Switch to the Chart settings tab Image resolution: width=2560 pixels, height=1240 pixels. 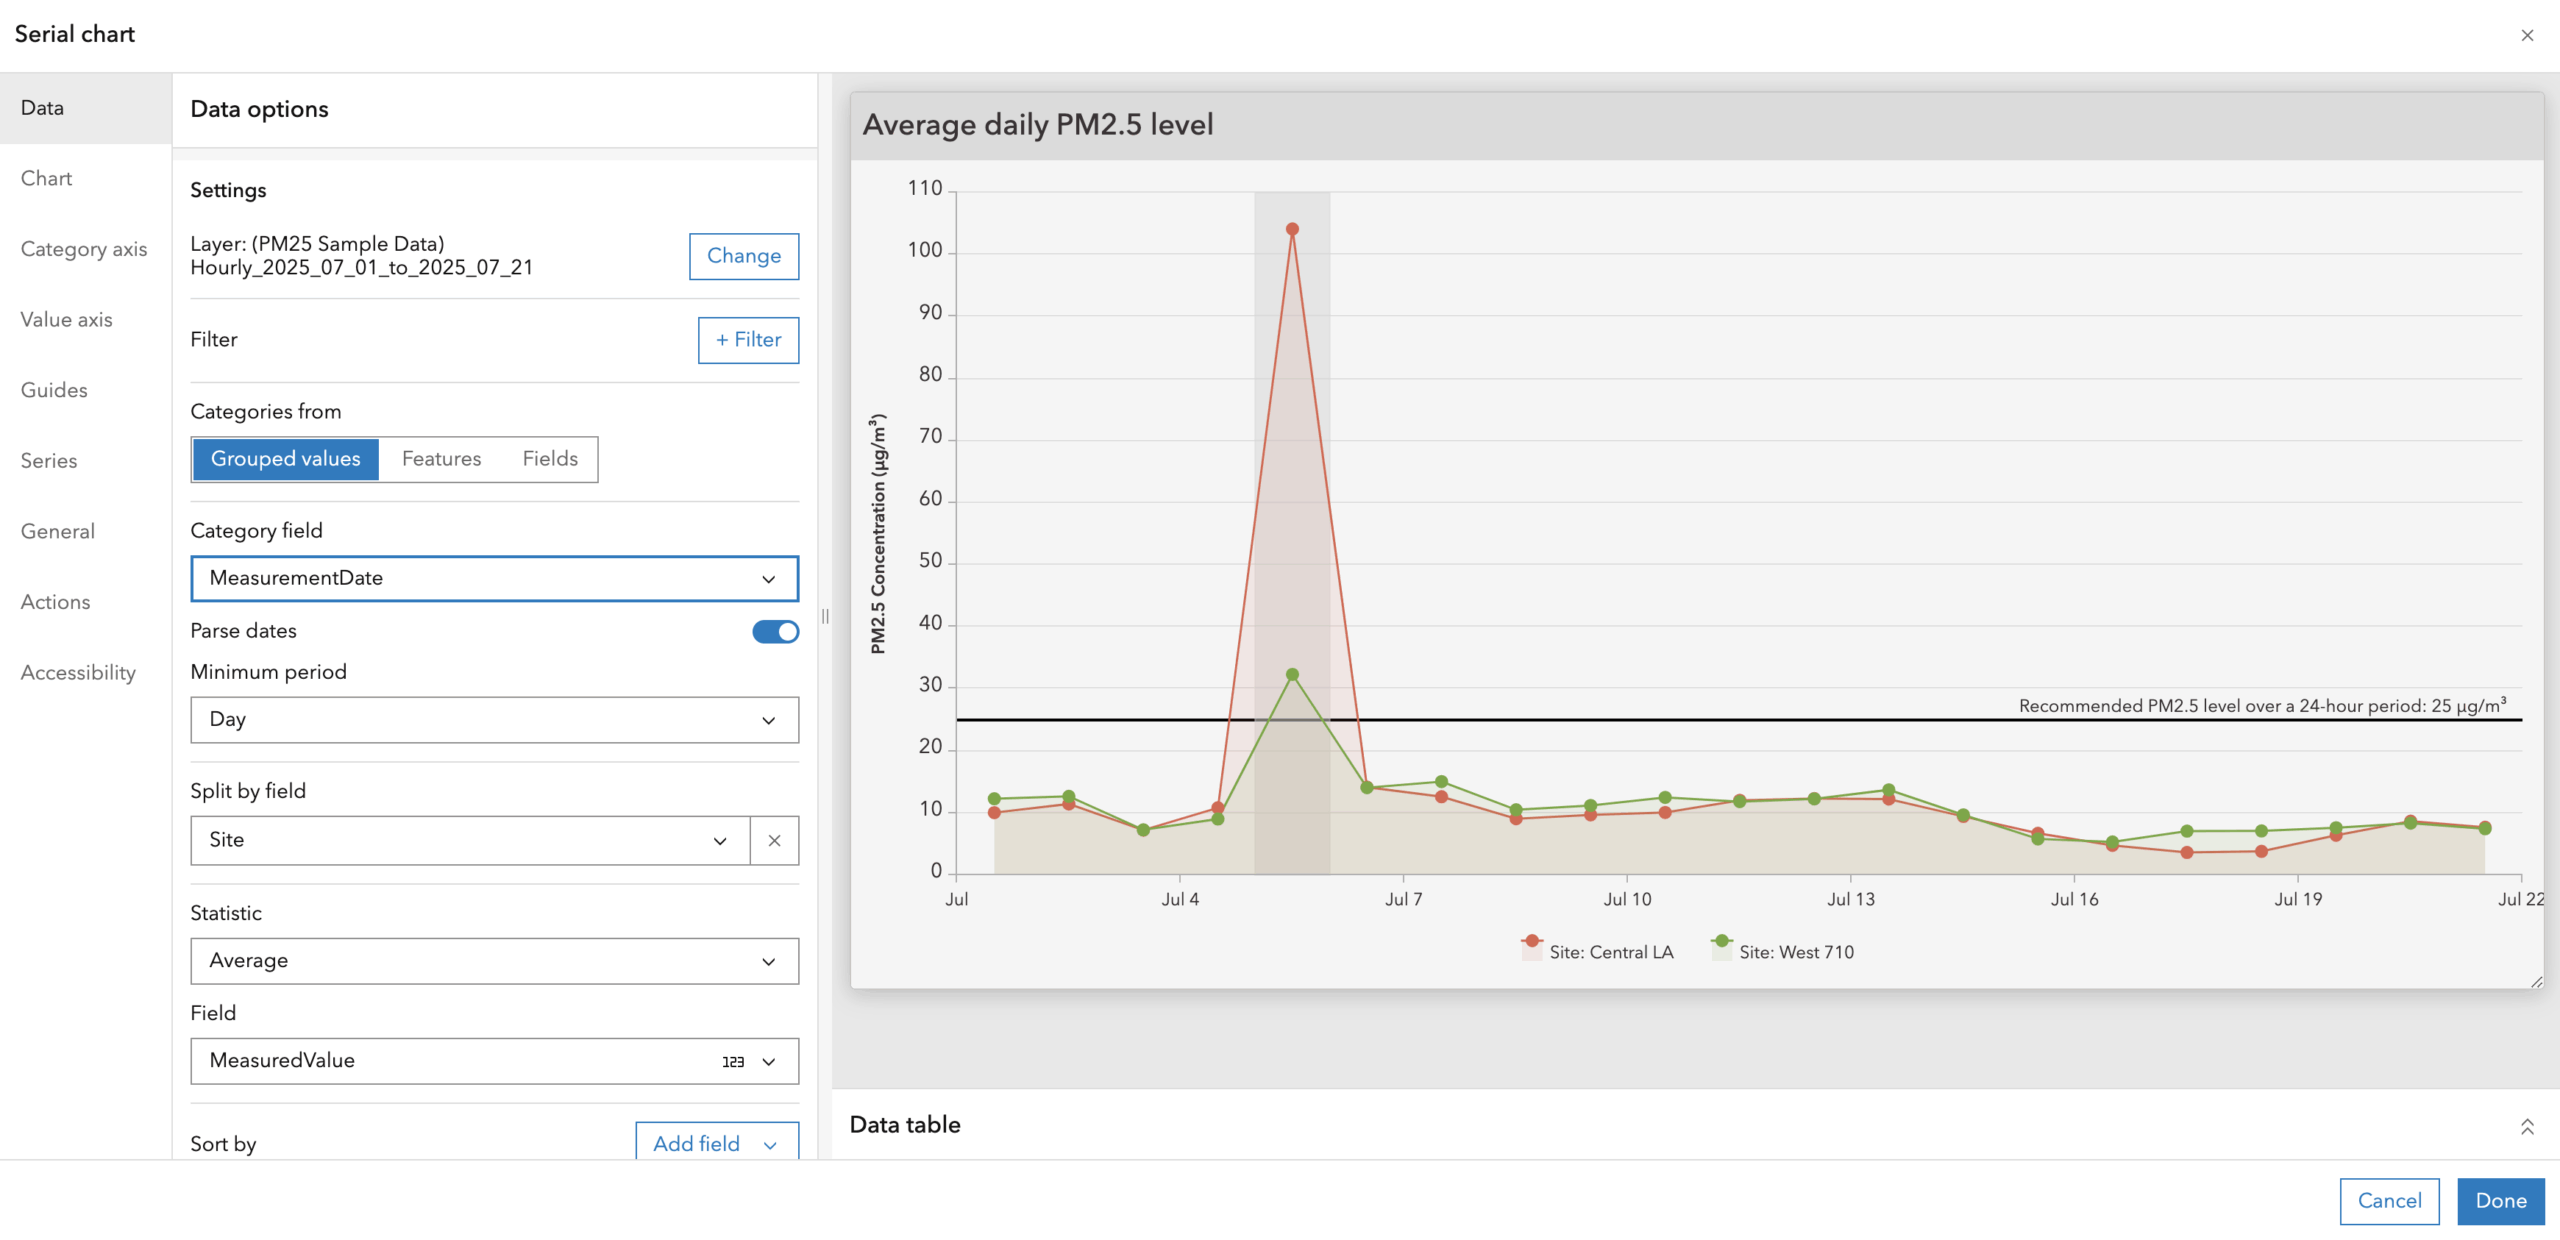[x=46, y=178]
